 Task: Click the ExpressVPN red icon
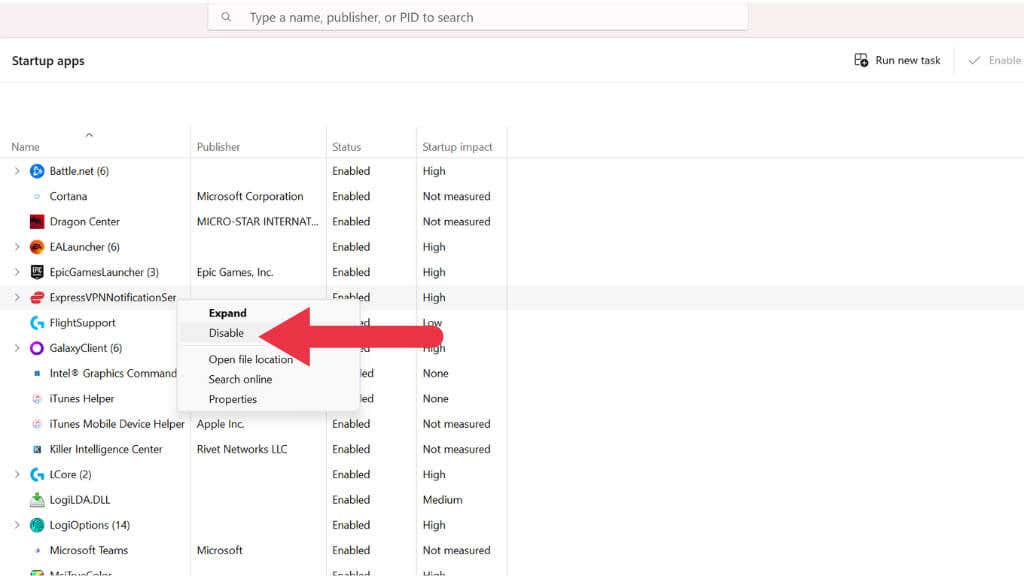37,298
